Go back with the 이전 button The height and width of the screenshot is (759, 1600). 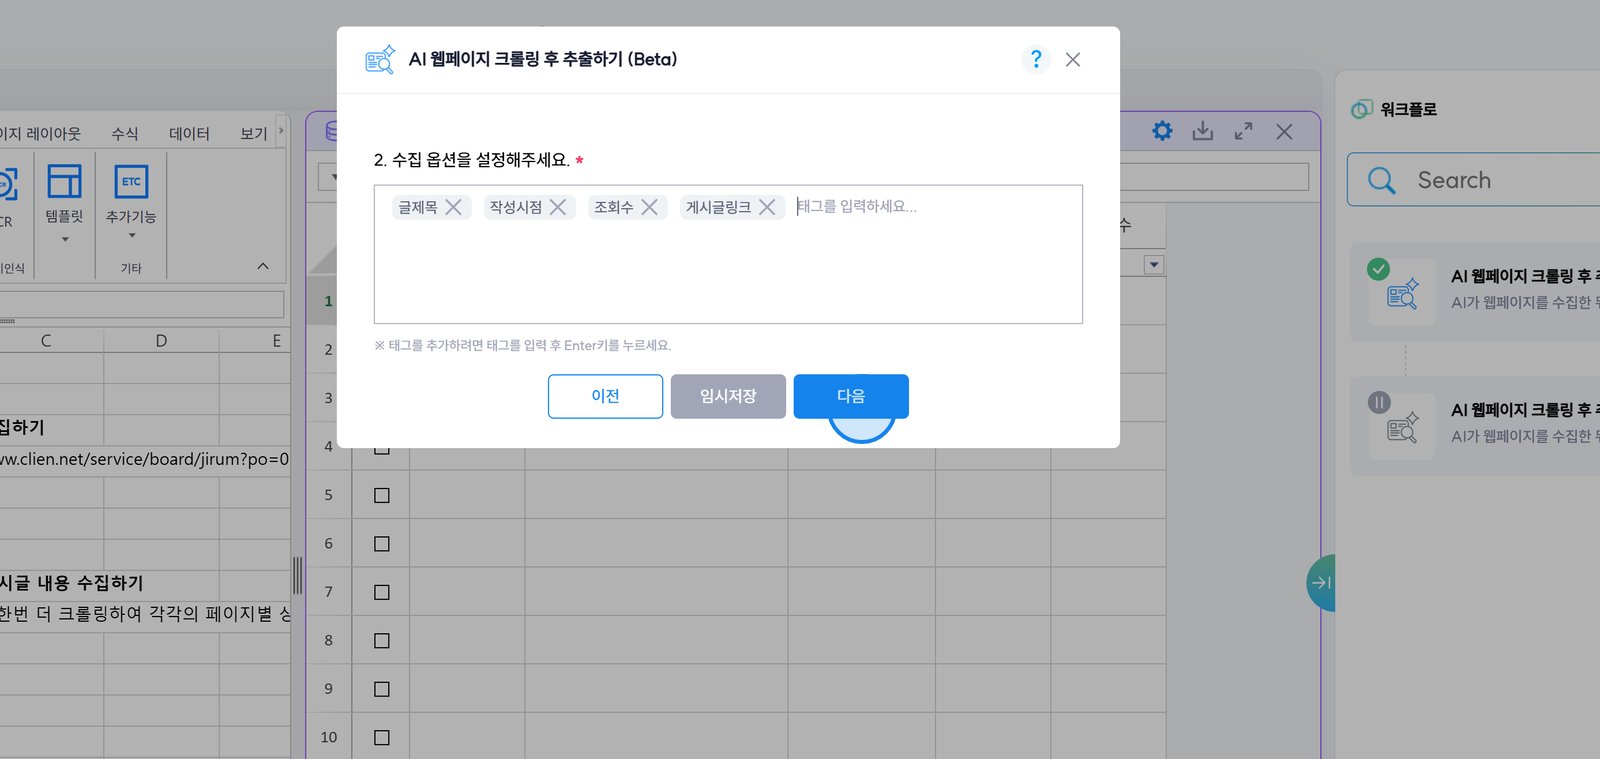(x=605, y=396)
